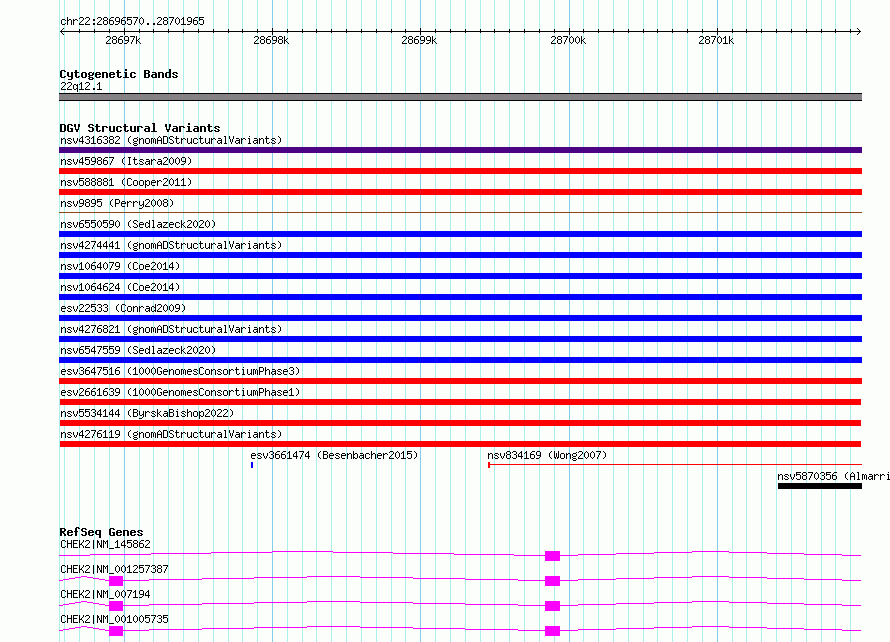Viewport: 890px width, 642px height.
Task: Click the gray cytogenetic band bar
Action: [460, 97]
